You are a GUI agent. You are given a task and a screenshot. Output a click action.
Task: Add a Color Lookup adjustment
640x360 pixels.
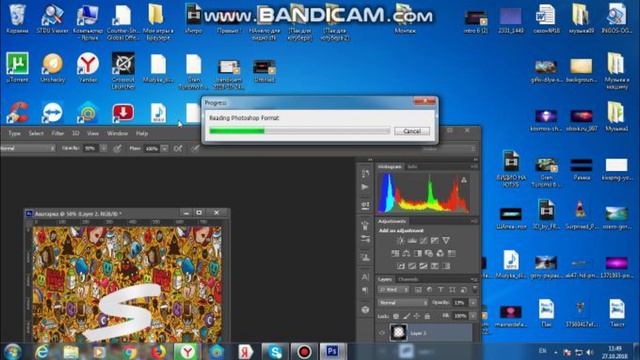coord(451,253)
